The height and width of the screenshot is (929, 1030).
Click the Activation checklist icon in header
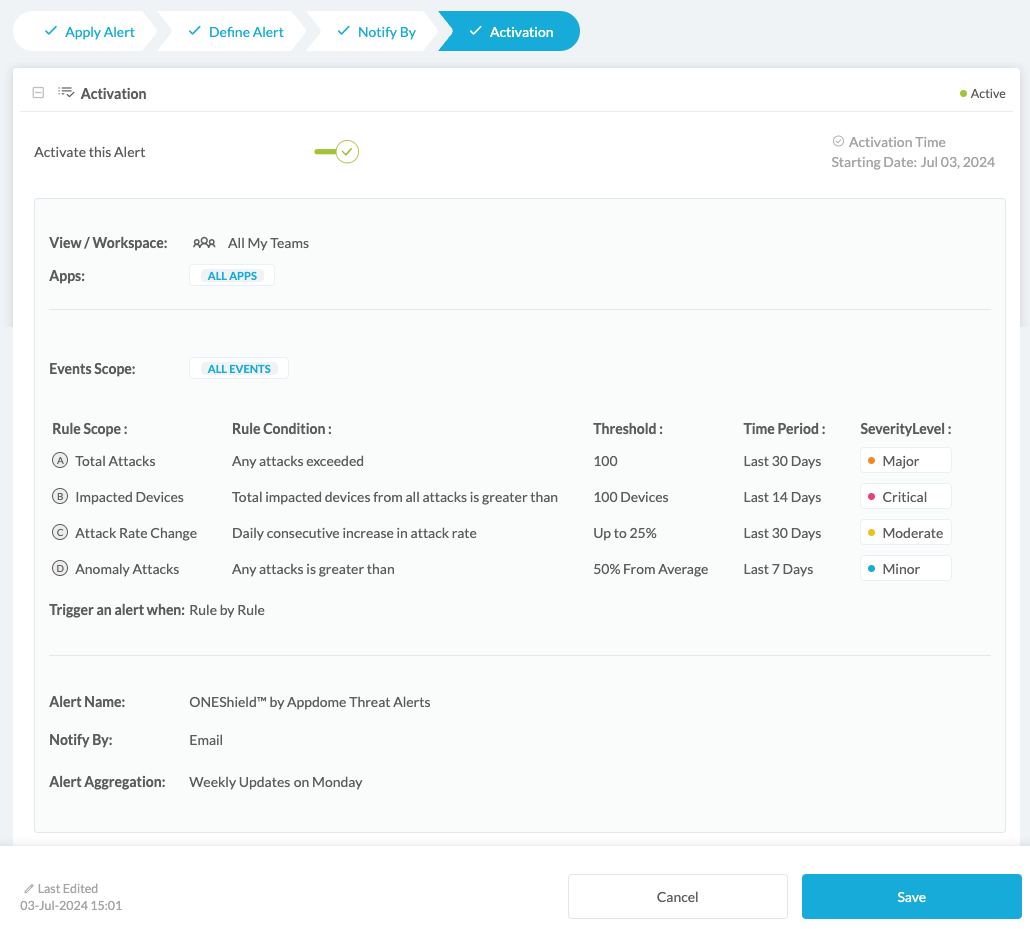(x=66, y=93)
